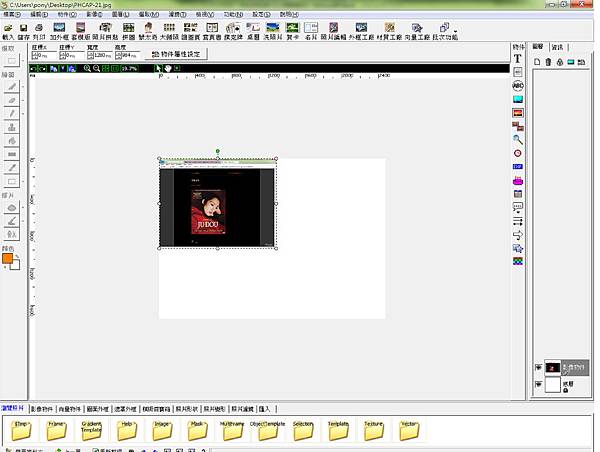The width and height of the screenshot is (600, 452).
Task: Open the 拼圖 (Puzzle) tool
Action: (129, 31)
